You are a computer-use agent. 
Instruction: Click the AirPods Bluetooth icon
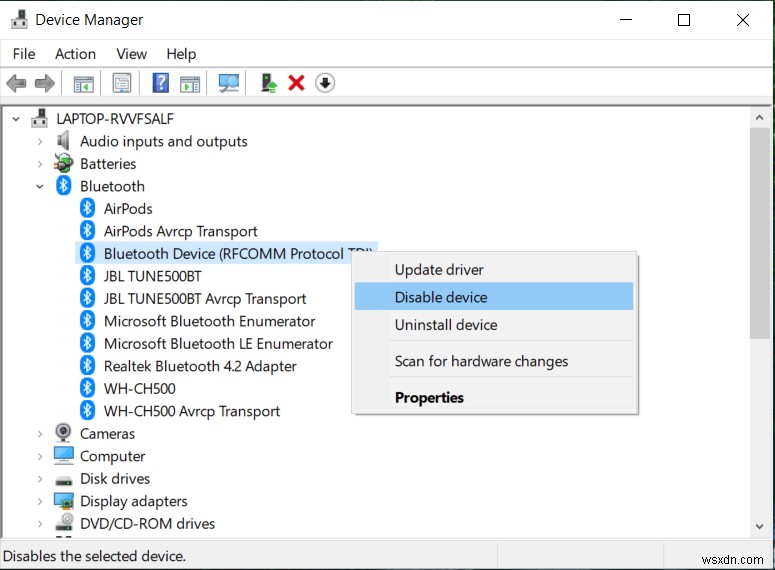coord(87,208)
